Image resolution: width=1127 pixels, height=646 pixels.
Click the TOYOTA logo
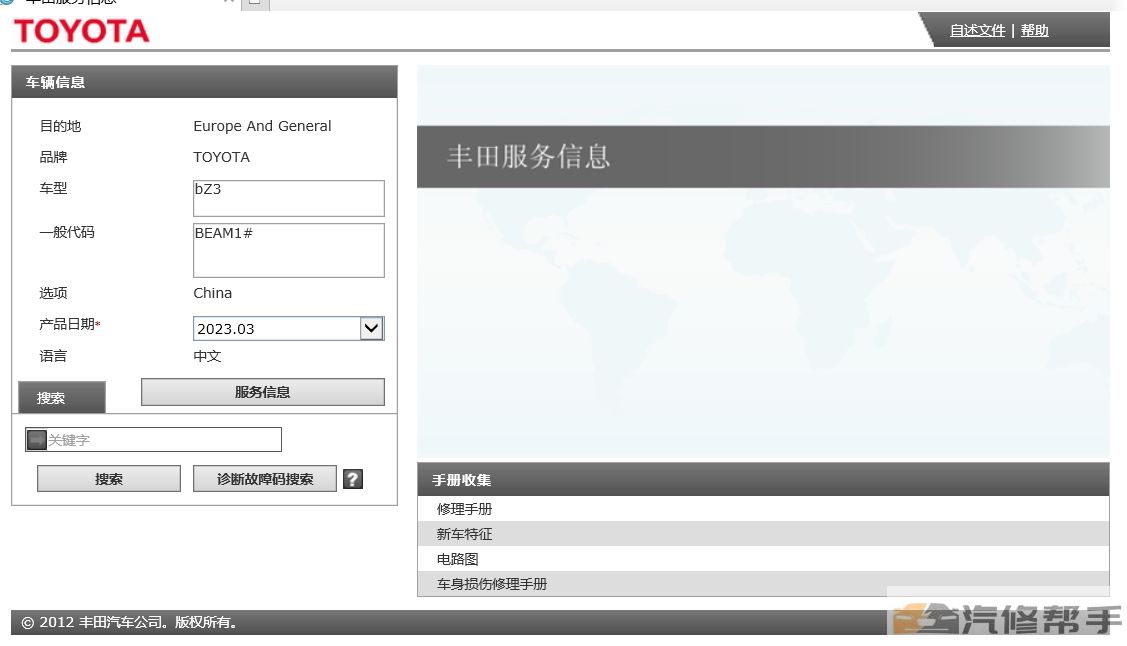pyautogui.click(x=81, y=31)
